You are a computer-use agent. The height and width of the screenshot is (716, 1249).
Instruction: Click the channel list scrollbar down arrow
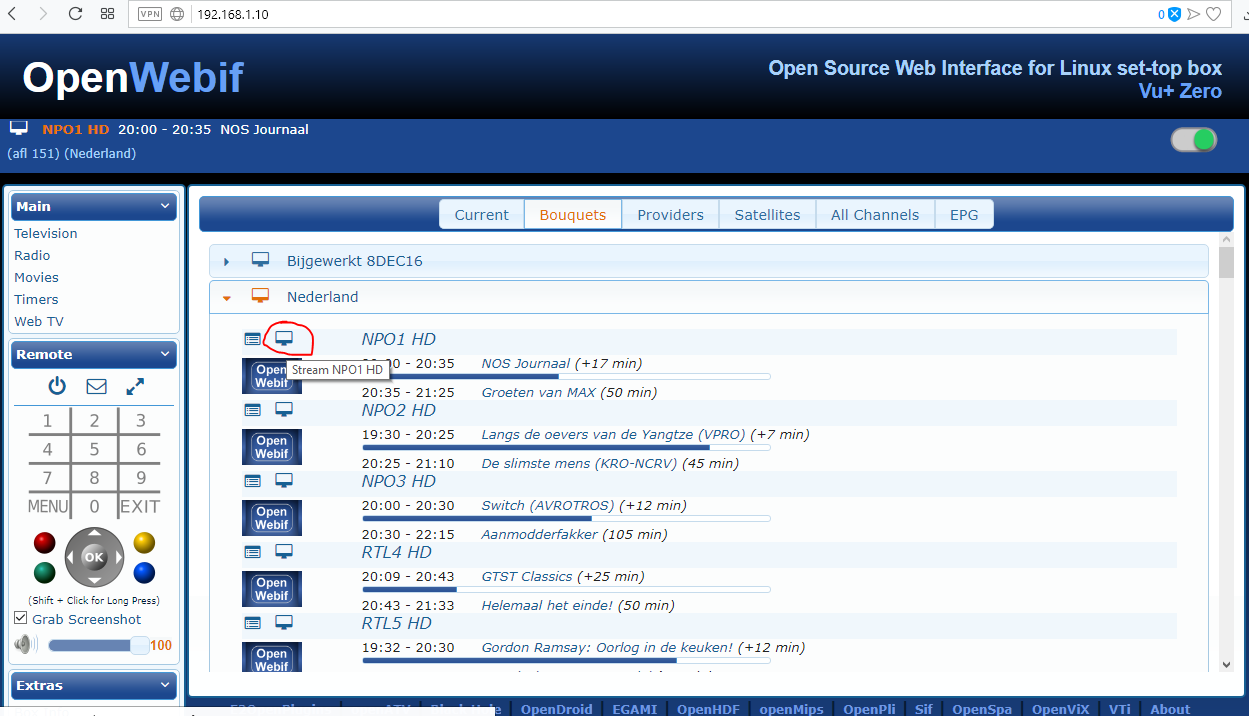coord(1227,664)
